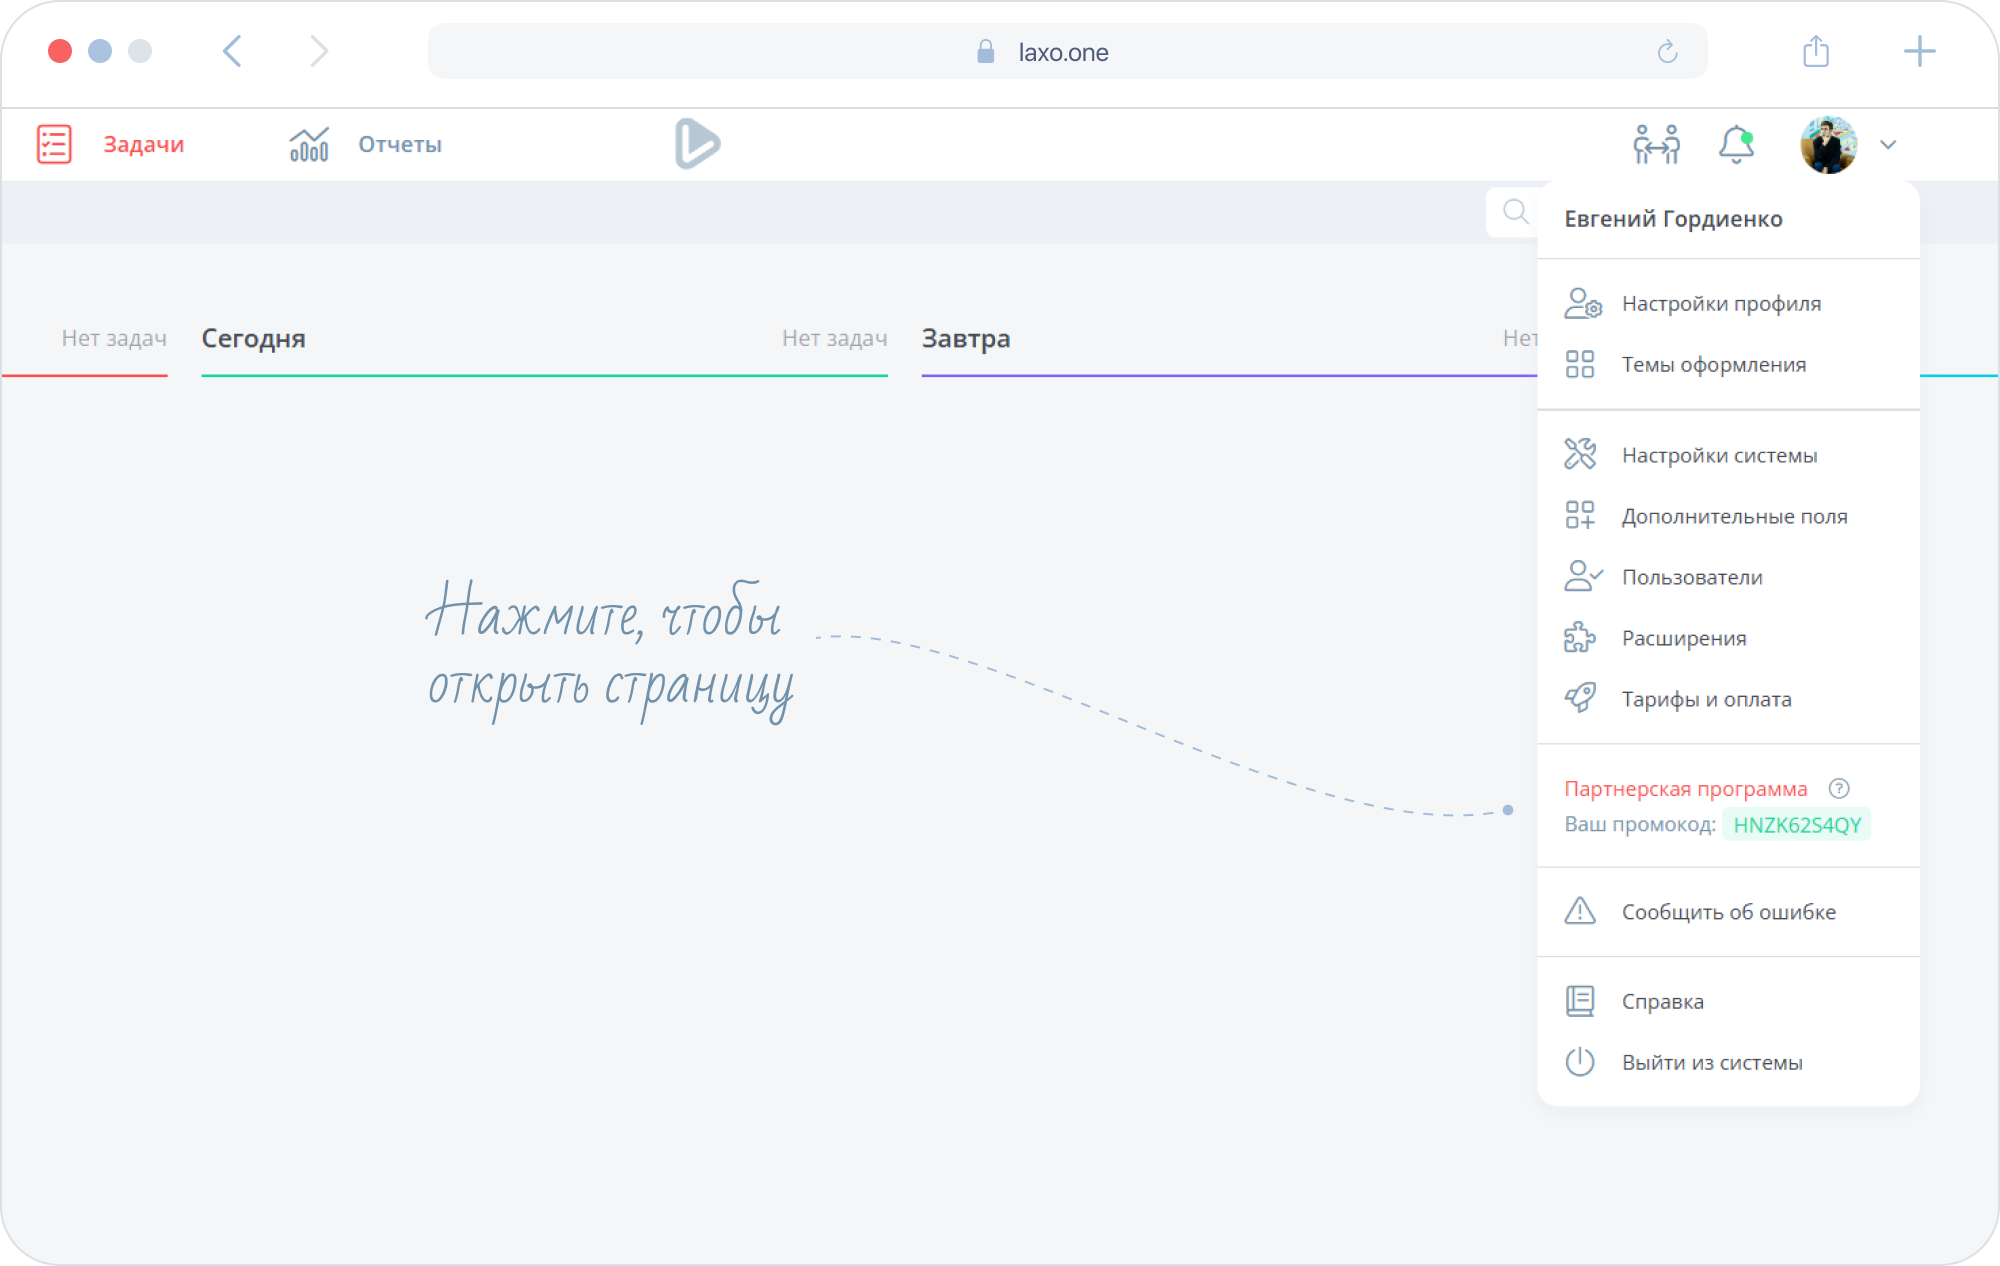Viewport: 2000px width, 1266px height.
Task: Click the user avatar photo
Action: [x=1828, y=144]
